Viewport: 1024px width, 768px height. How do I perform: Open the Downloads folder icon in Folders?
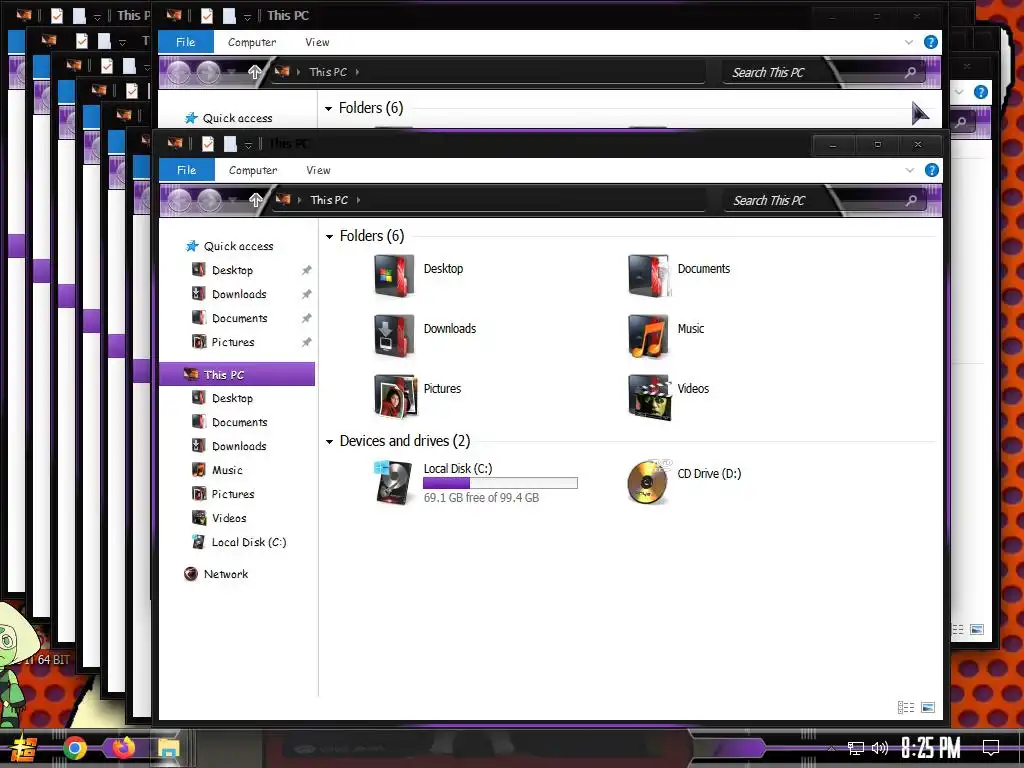[x=394, y=336]
